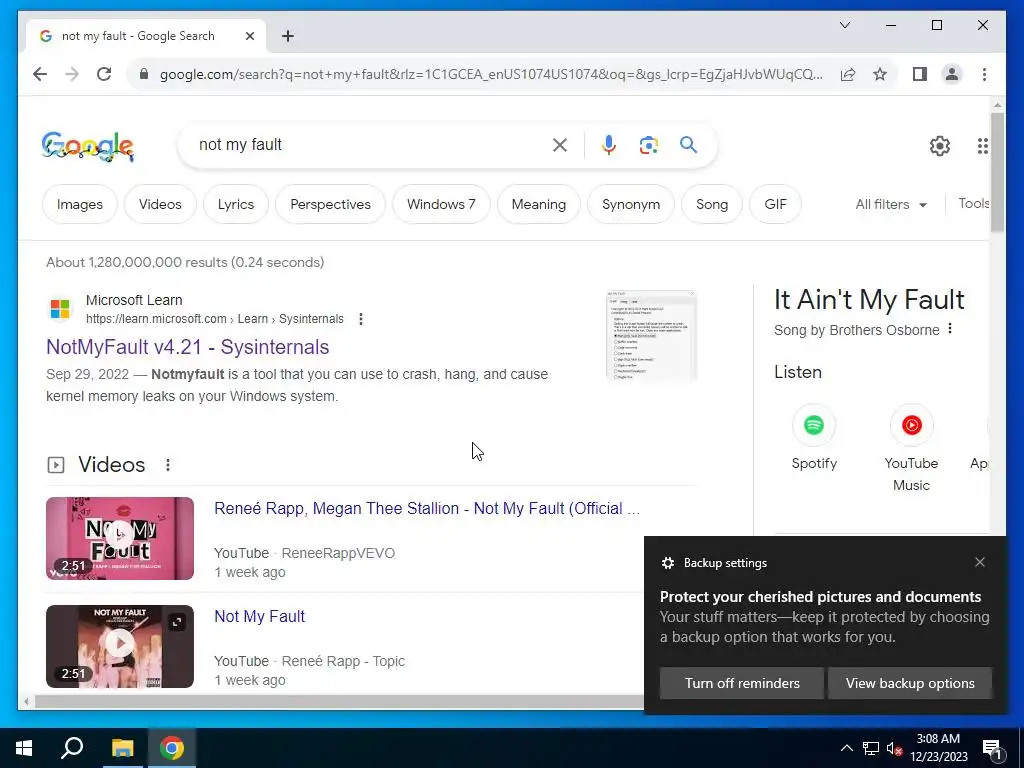The image size is (1024, 768).
Task: Open the Action Center notifications icon
Action: 993,748
